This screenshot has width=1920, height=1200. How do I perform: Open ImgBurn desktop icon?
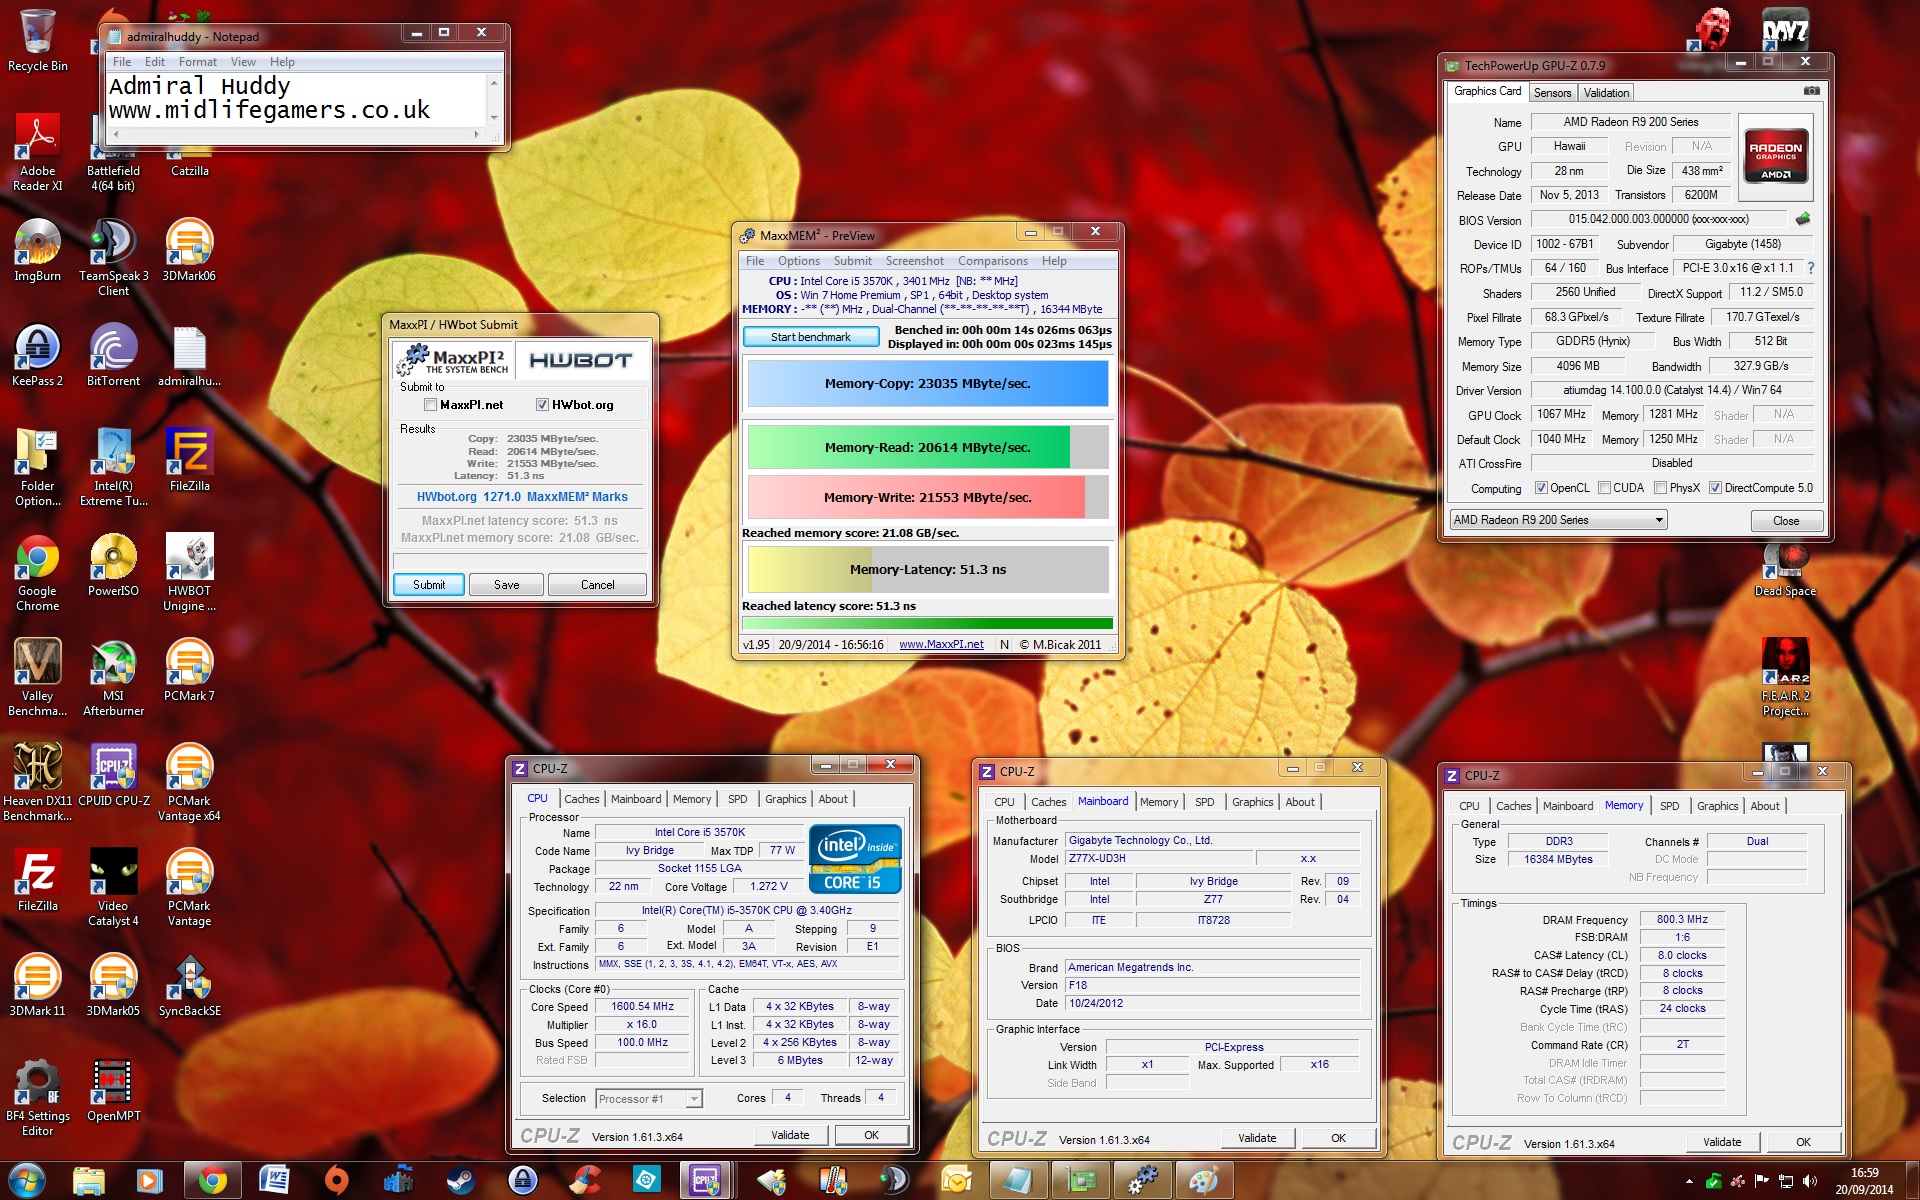(x=37, y=250)
